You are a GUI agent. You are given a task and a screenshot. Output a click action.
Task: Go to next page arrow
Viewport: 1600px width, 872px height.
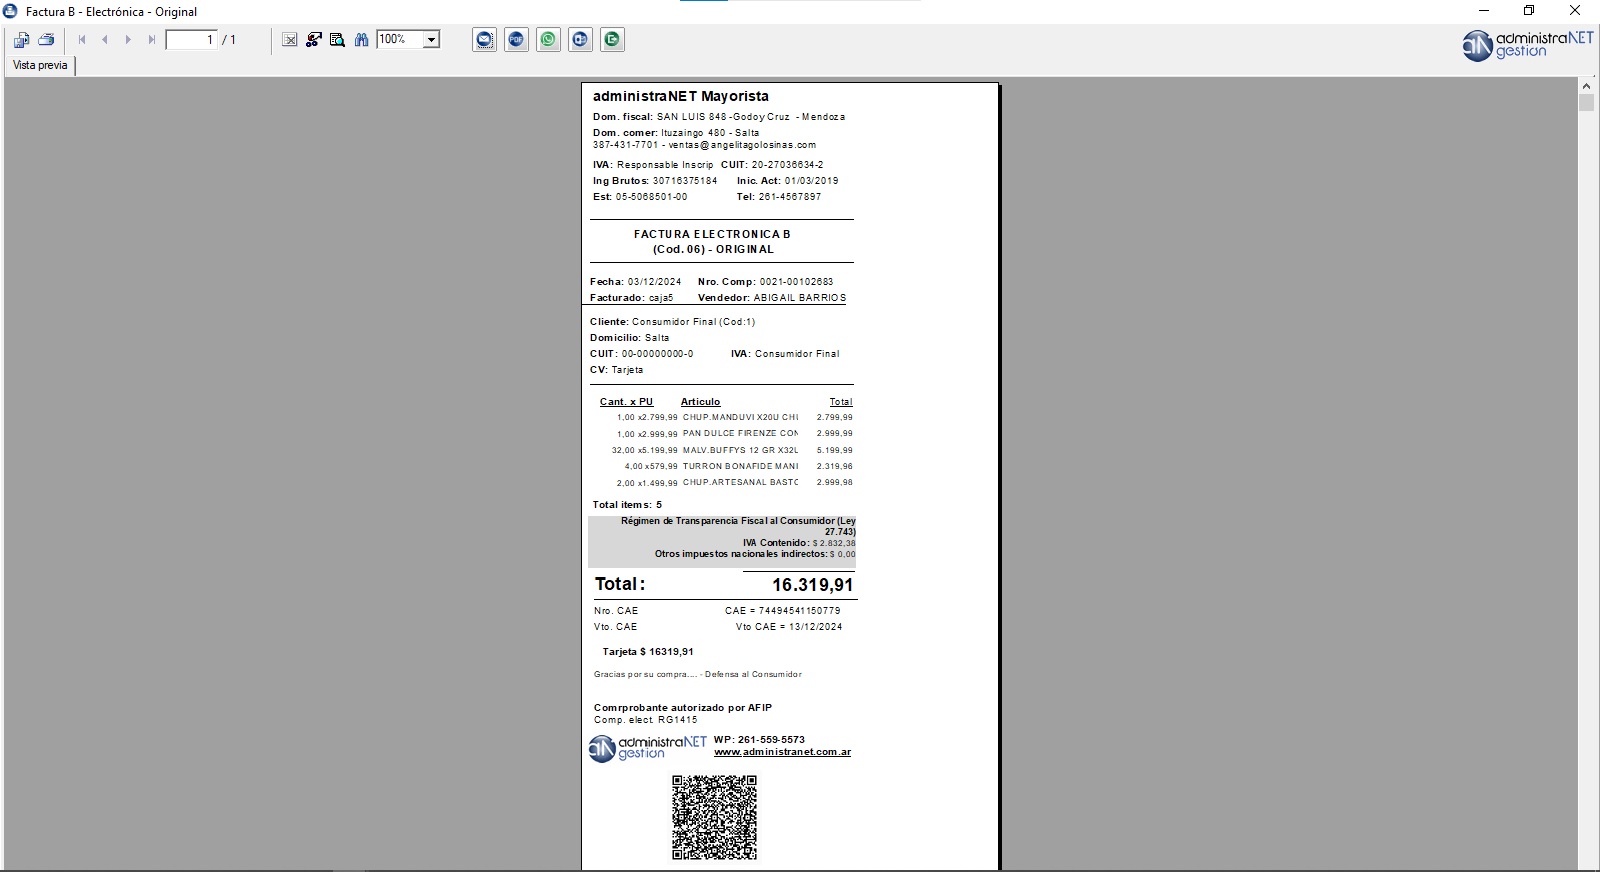coord(128,40)
